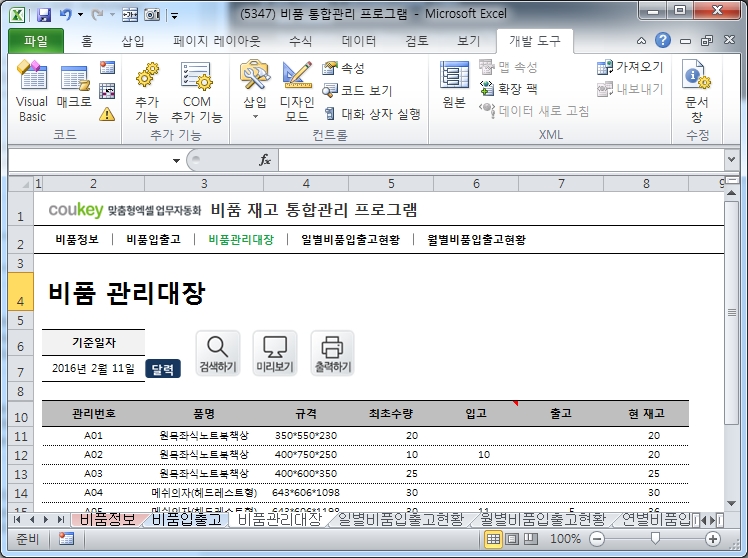Select the 일별비품입출고현황 sheet tab

(x=400, y=519)
